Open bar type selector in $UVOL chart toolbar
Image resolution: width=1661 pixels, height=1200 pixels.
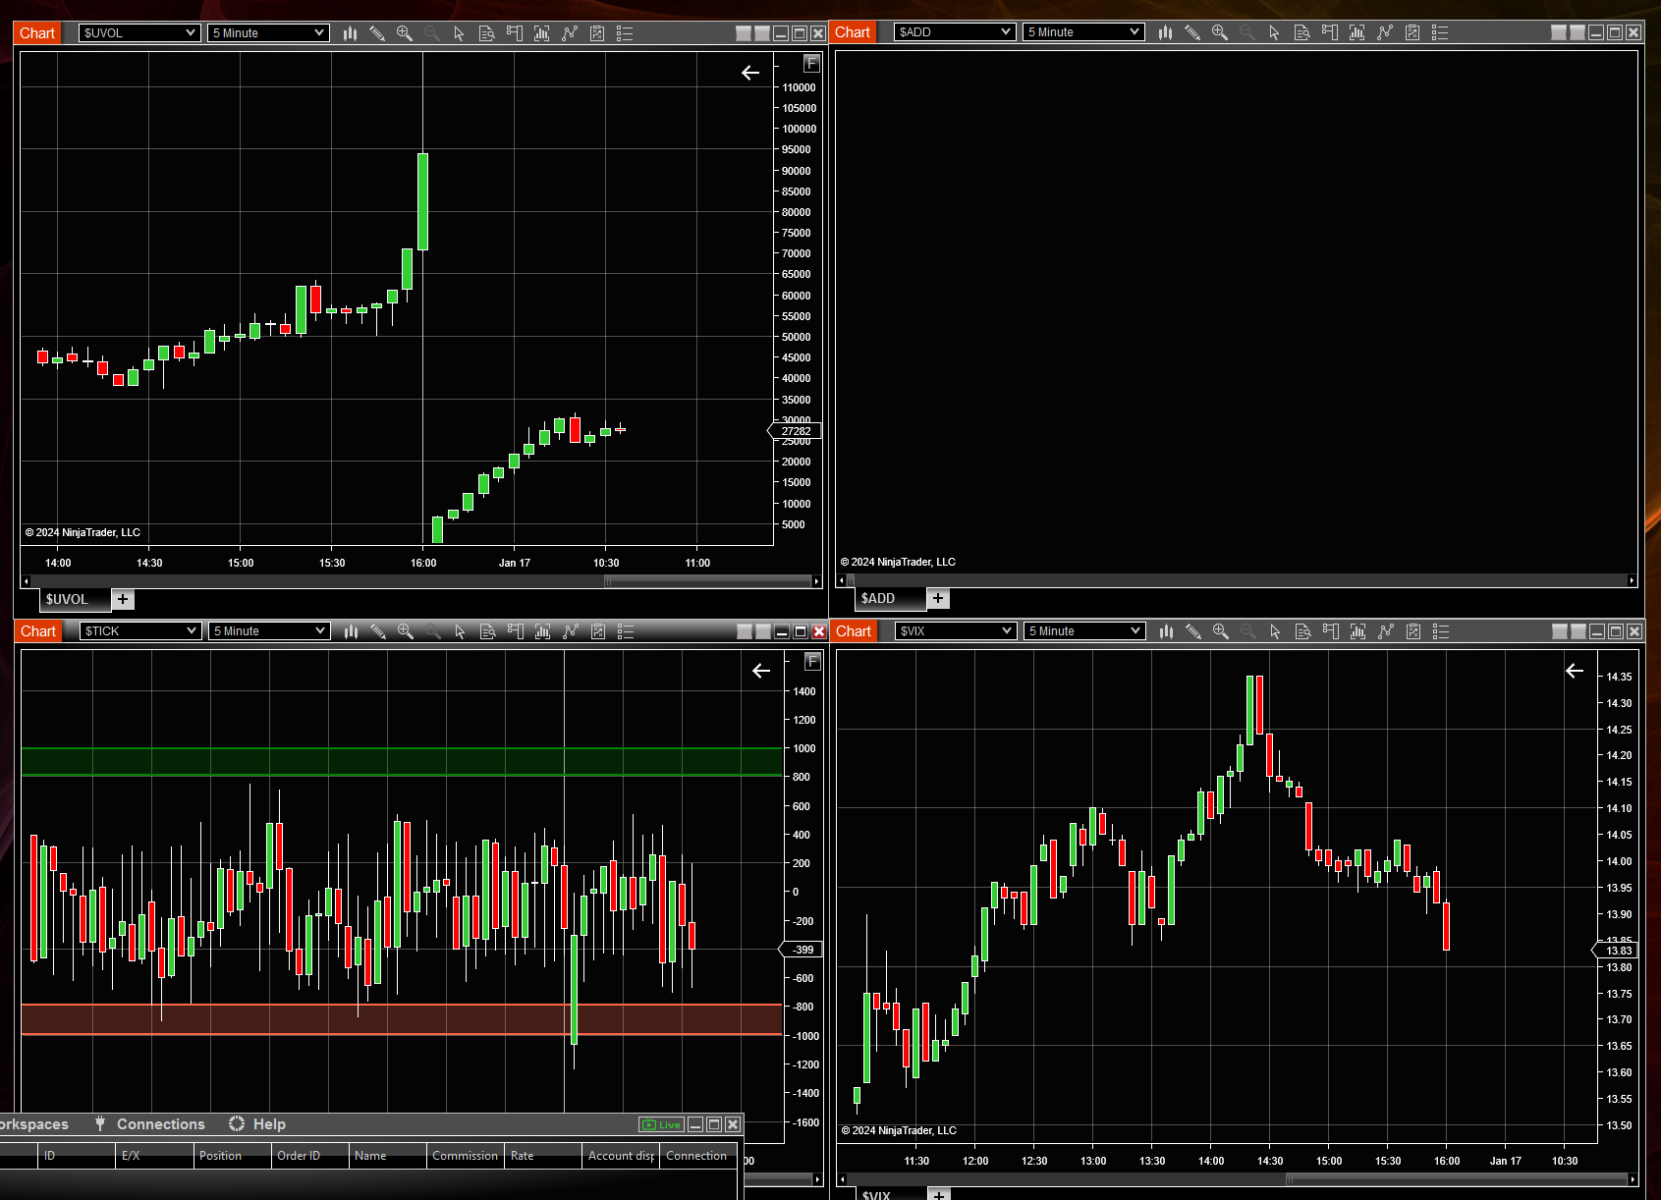(350, 33)
